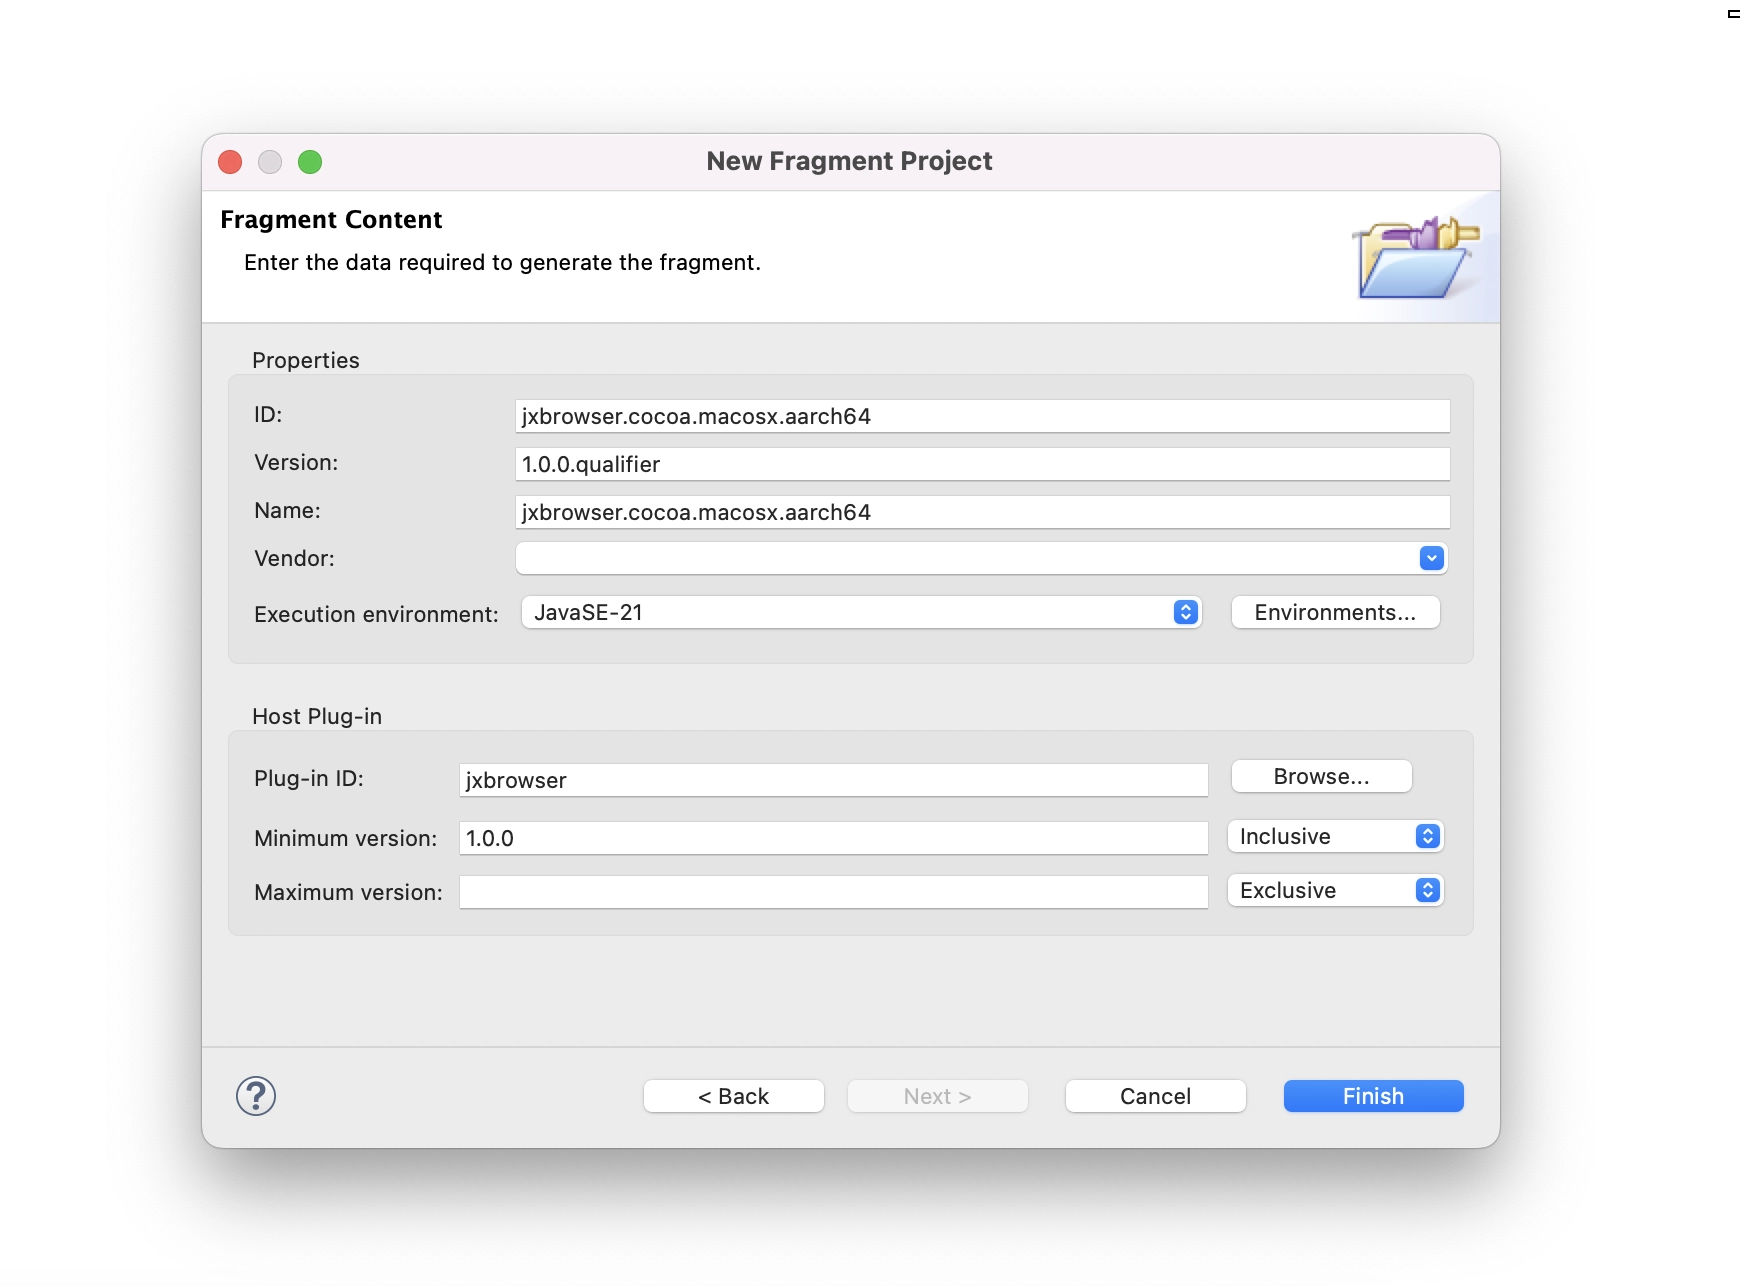Image resolution: width=1740 pixels, height=1286 pixels.
Task: Open the Exclusive maximum version dropdown
Action: click(x=1335, y=890)
